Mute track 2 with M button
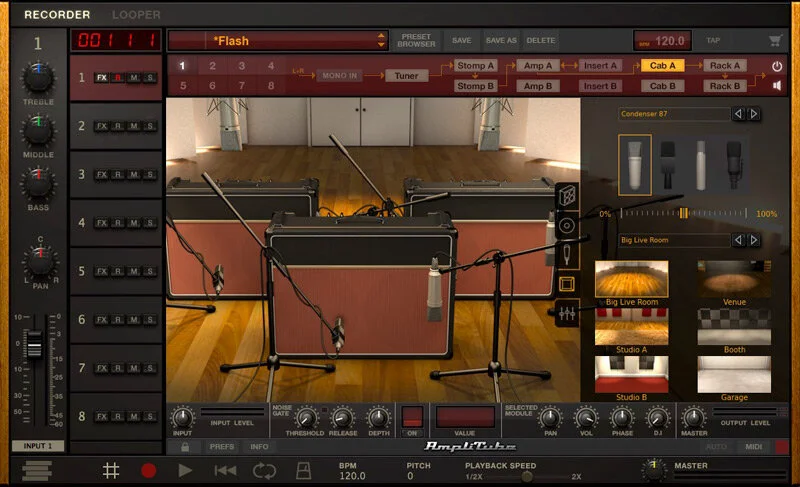The image size is (800, 487). pos(134,126)
